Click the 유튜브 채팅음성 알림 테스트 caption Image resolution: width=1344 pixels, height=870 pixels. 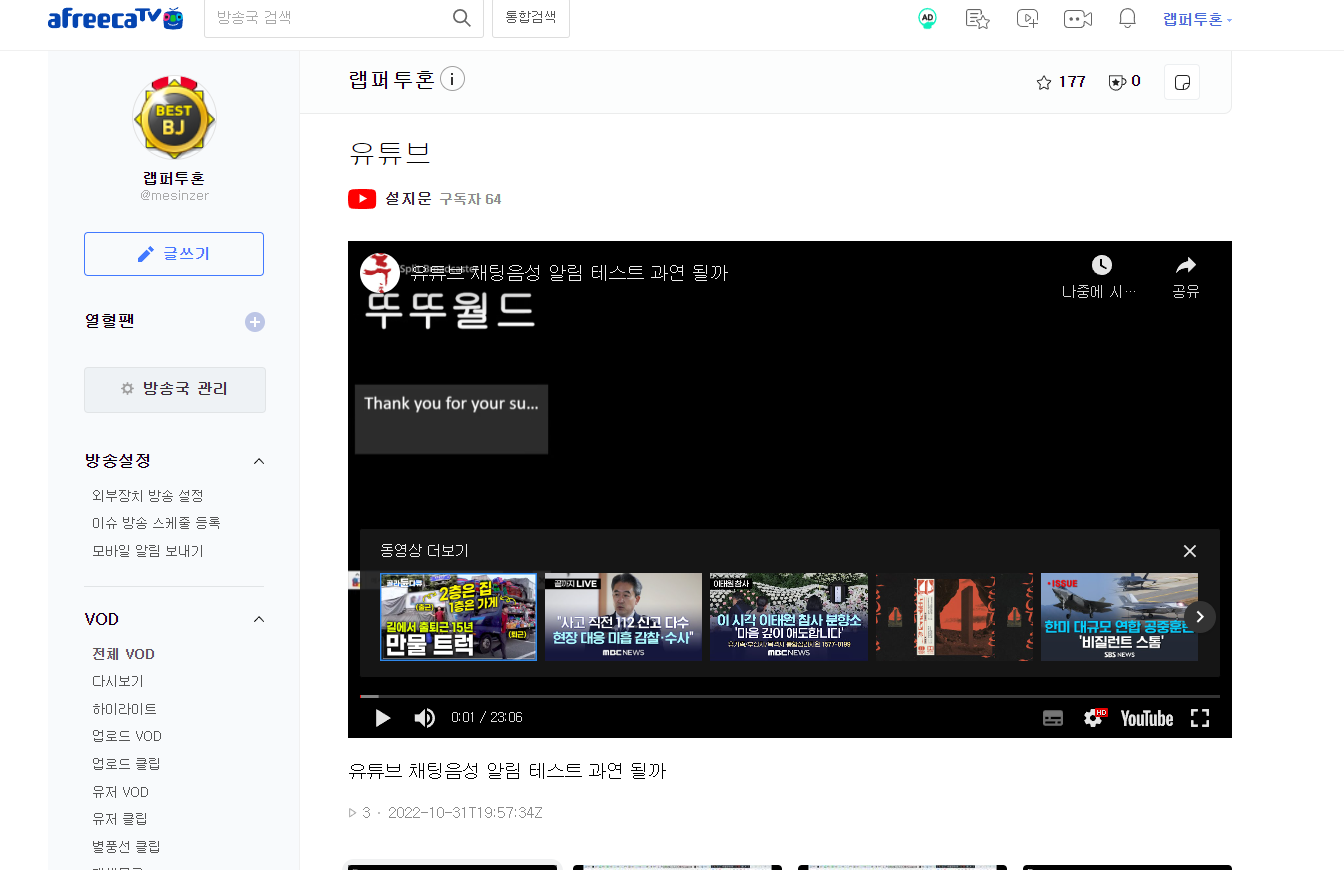point(507,771)
